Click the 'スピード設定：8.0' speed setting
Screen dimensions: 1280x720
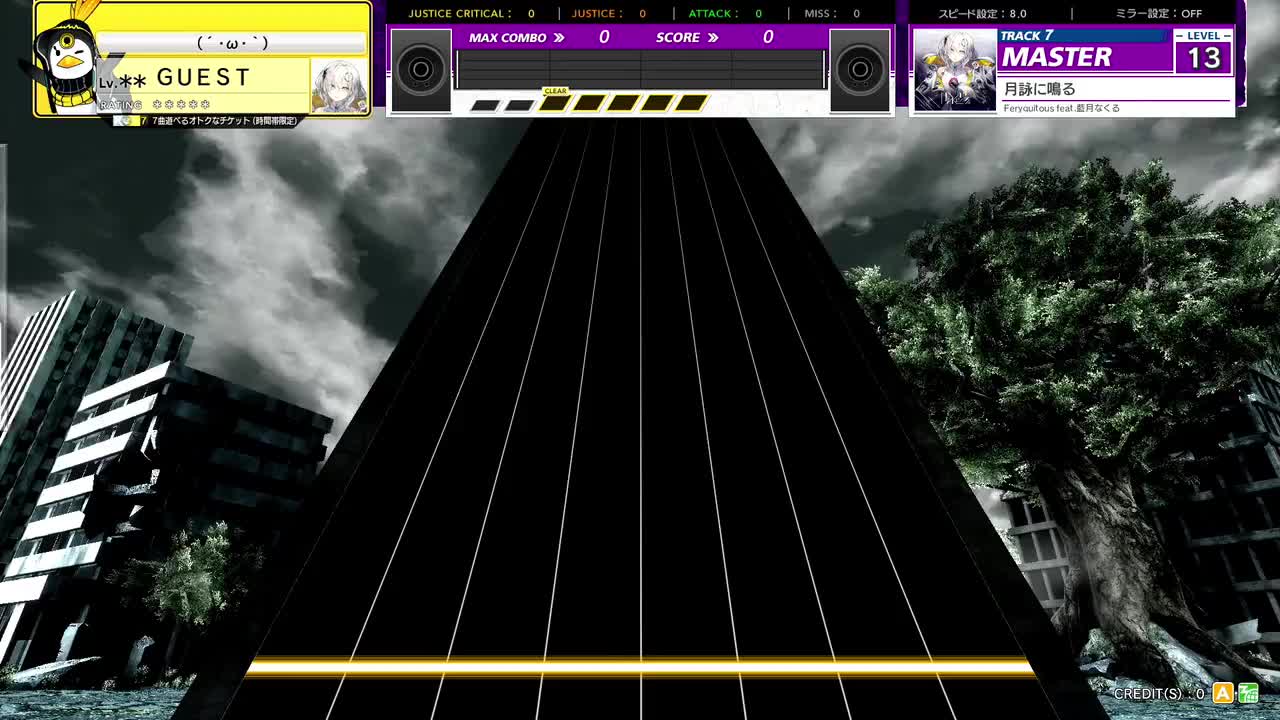tap(982, 14)
